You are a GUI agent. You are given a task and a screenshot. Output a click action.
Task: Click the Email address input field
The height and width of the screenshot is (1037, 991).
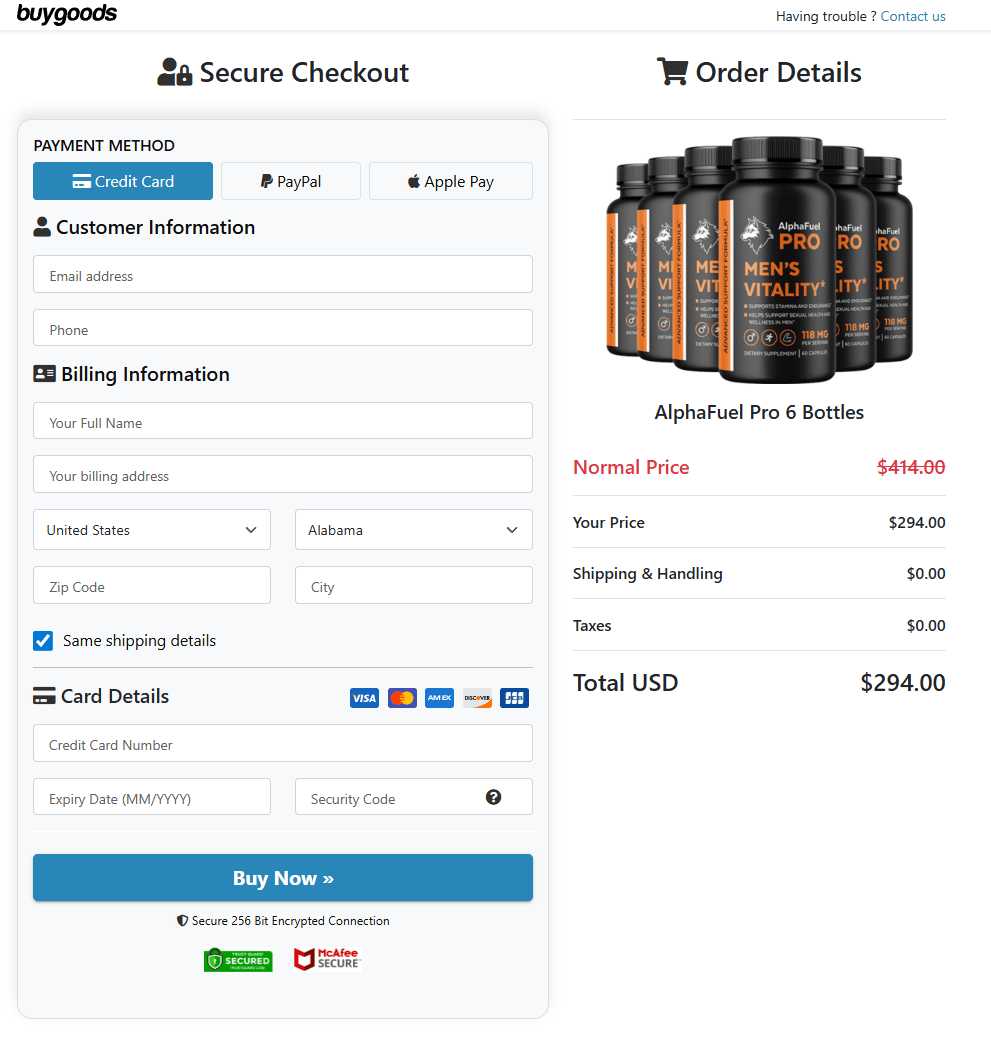[283, 274]
